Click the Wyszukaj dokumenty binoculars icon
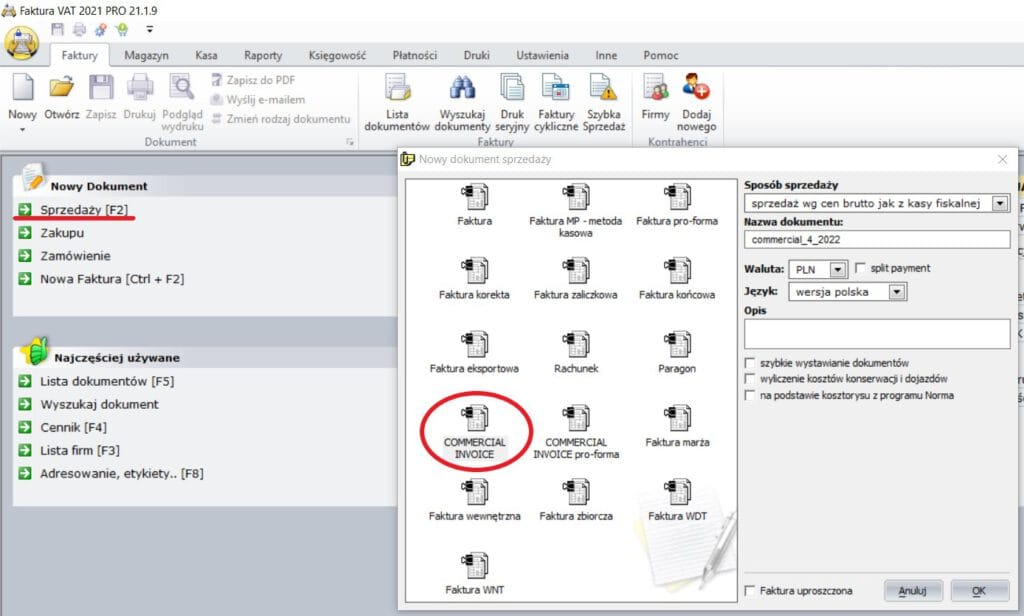This screenshot has width=1024, height=616. click(465, 92)
